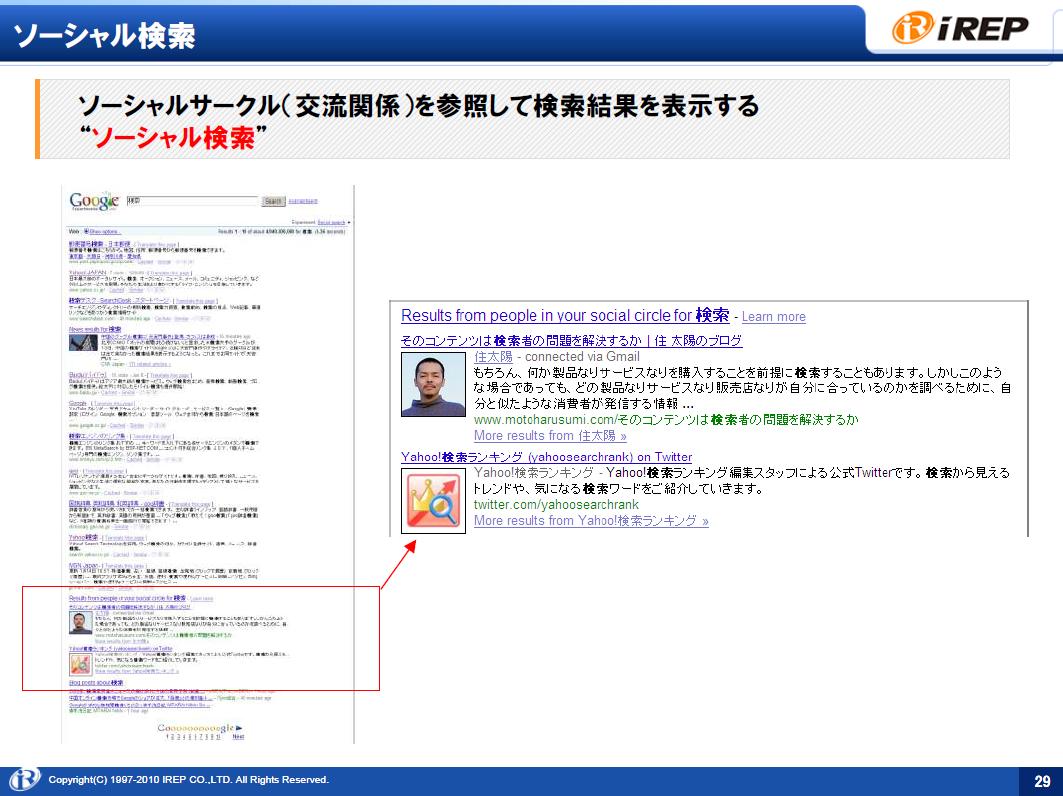This screenshot has height=796, width=1063.
Task: Open the 住 太陽のブログ result title in the enlarged panel
Action: (571, 340)
